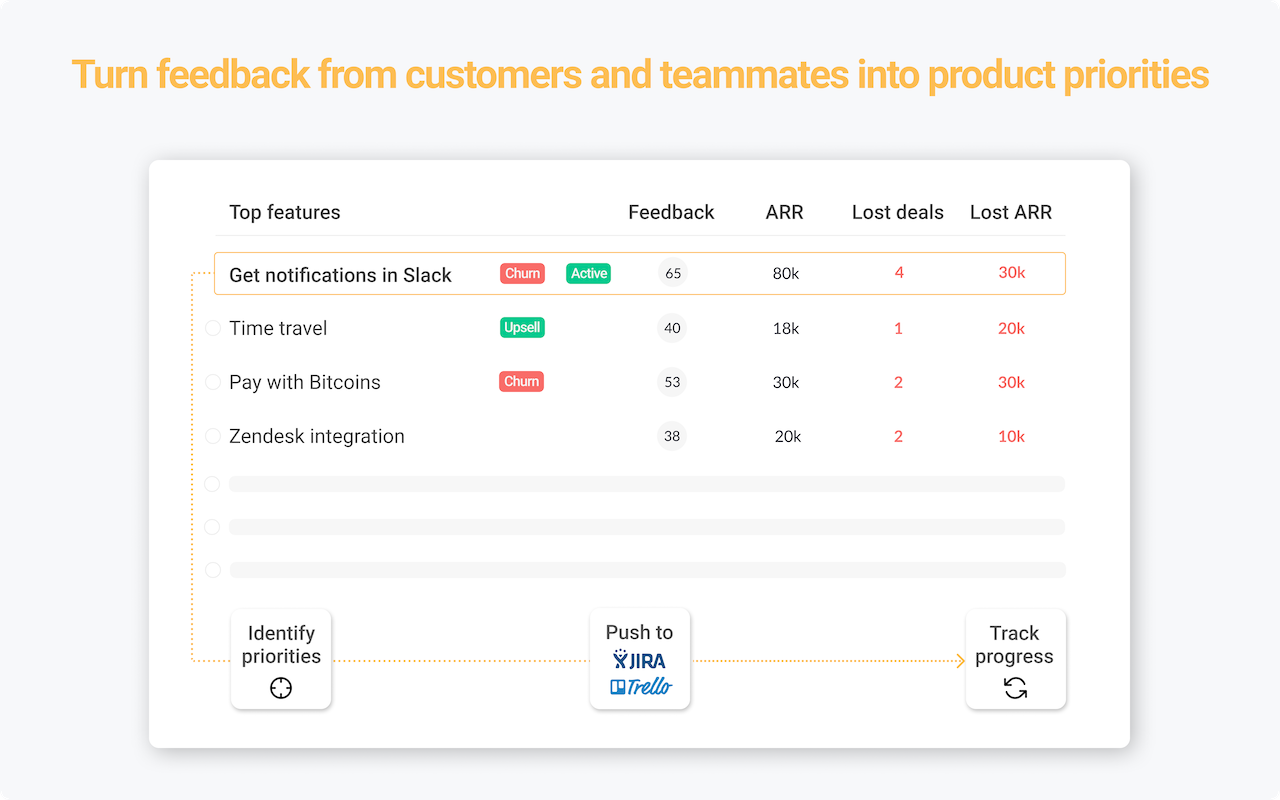The width and height of the screenshot is (1280, 800).
Task: Click the Identify priorities crosshair icon
Action: click(281, 688)
